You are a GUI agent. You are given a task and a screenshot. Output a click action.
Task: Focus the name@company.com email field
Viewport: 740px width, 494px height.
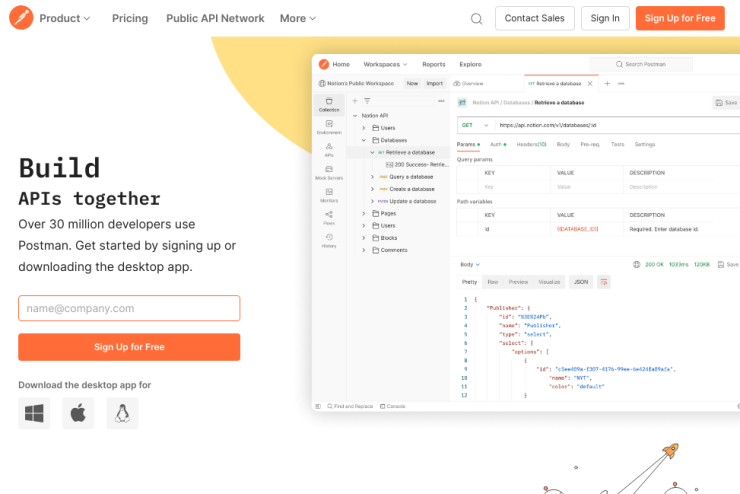(129, 308)
